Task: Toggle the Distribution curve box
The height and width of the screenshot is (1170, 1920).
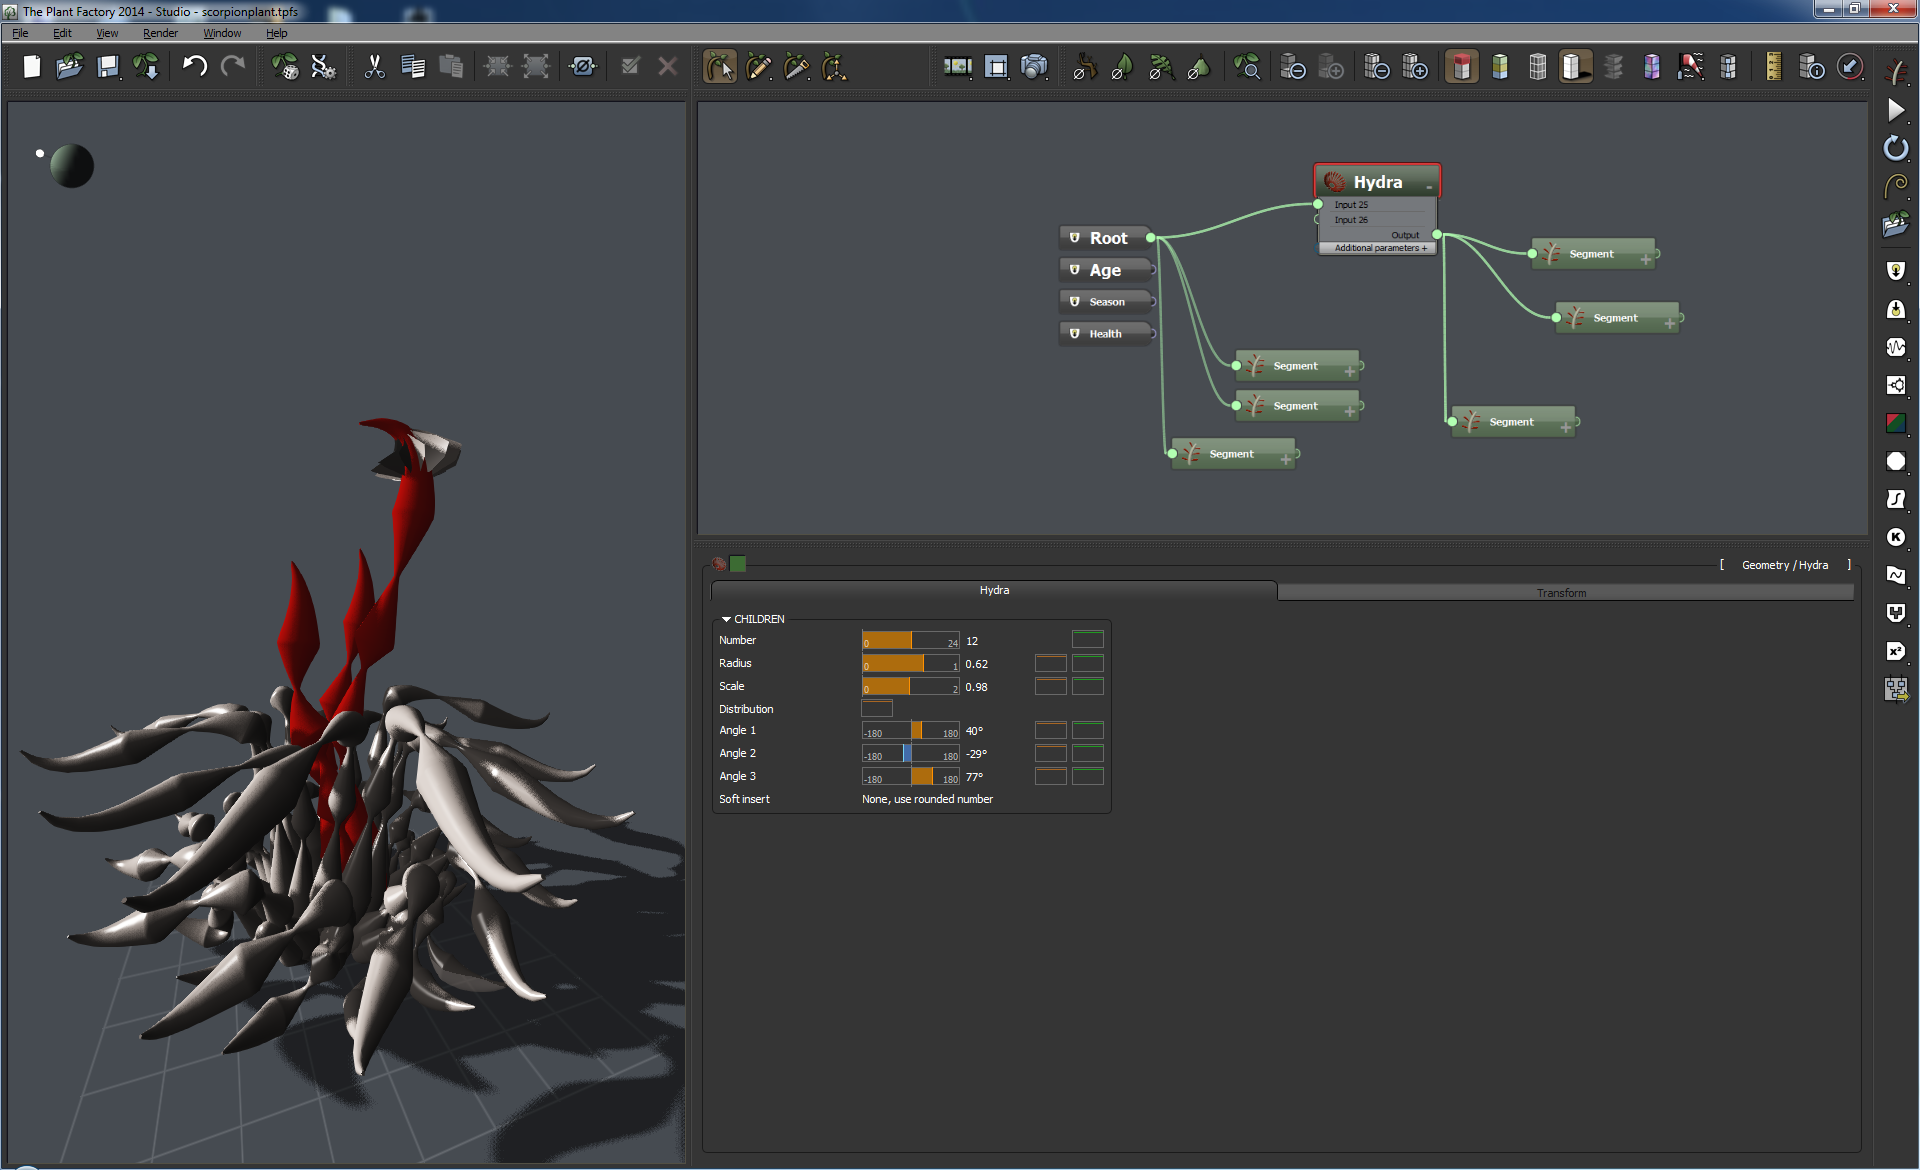Action: (x=876, y=709)
